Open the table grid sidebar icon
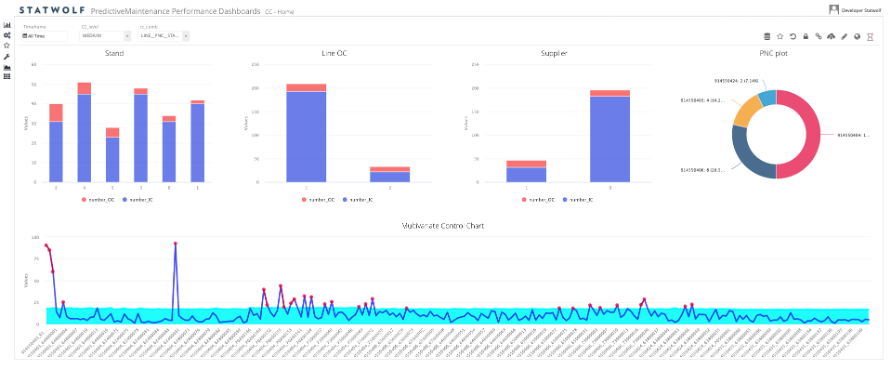The height and width of the screenshot is (370, 892). point(7,76)
